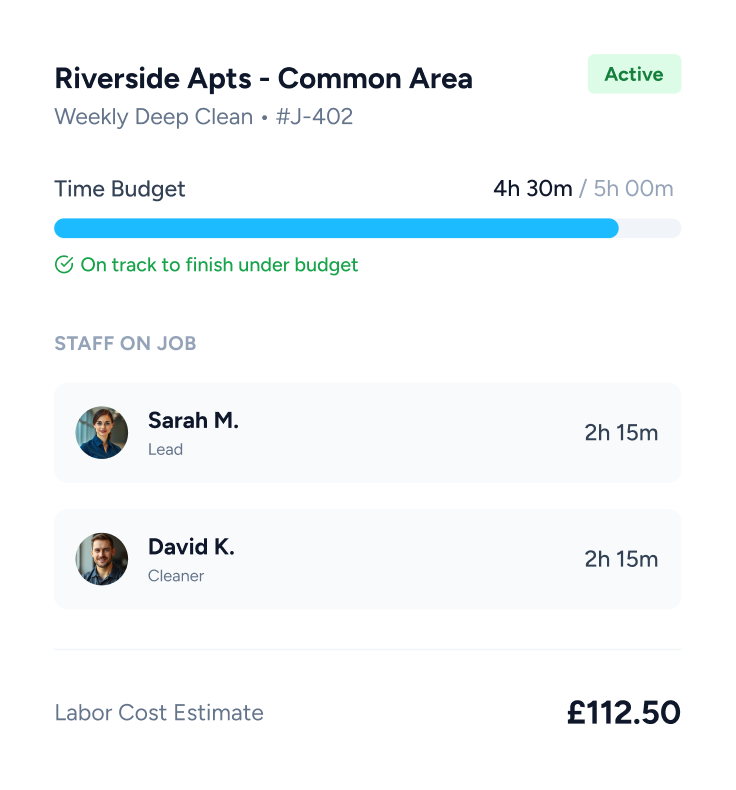Click the green check circle status icon

[64, 265]
